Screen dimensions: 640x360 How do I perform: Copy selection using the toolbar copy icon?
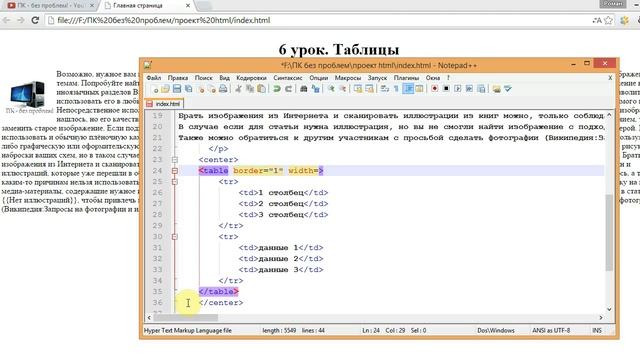250,89
